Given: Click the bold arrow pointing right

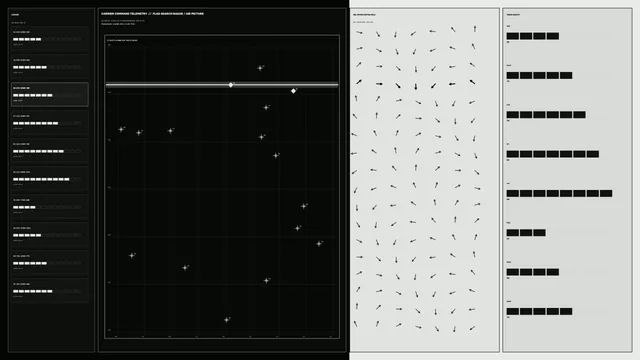Looking at the screenshot, I should (379, 84).
